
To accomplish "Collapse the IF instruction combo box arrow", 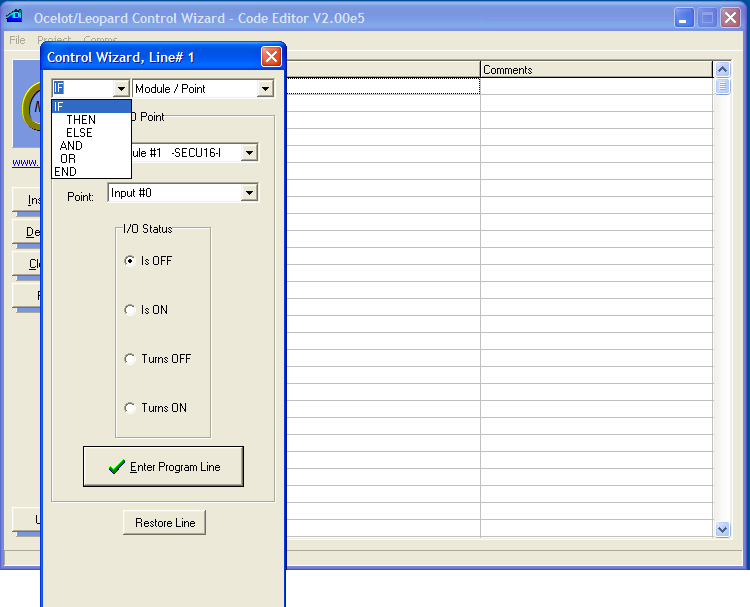I will 121,88.
